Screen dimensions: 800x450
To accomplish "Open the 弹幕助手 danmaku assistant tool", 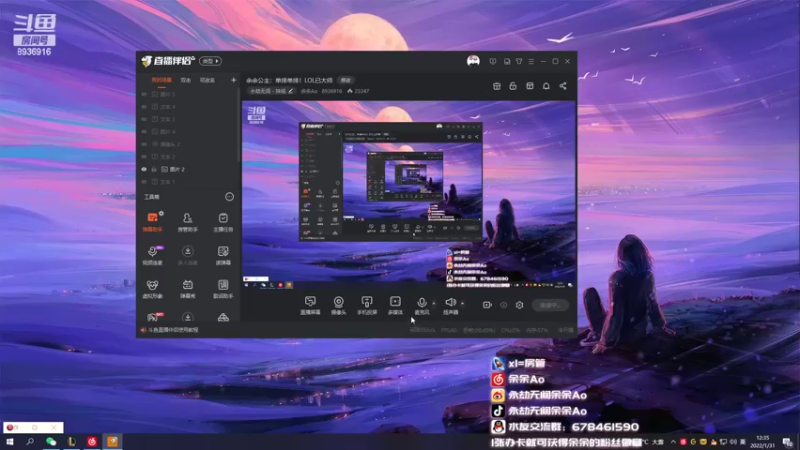I will coord(152,222).
